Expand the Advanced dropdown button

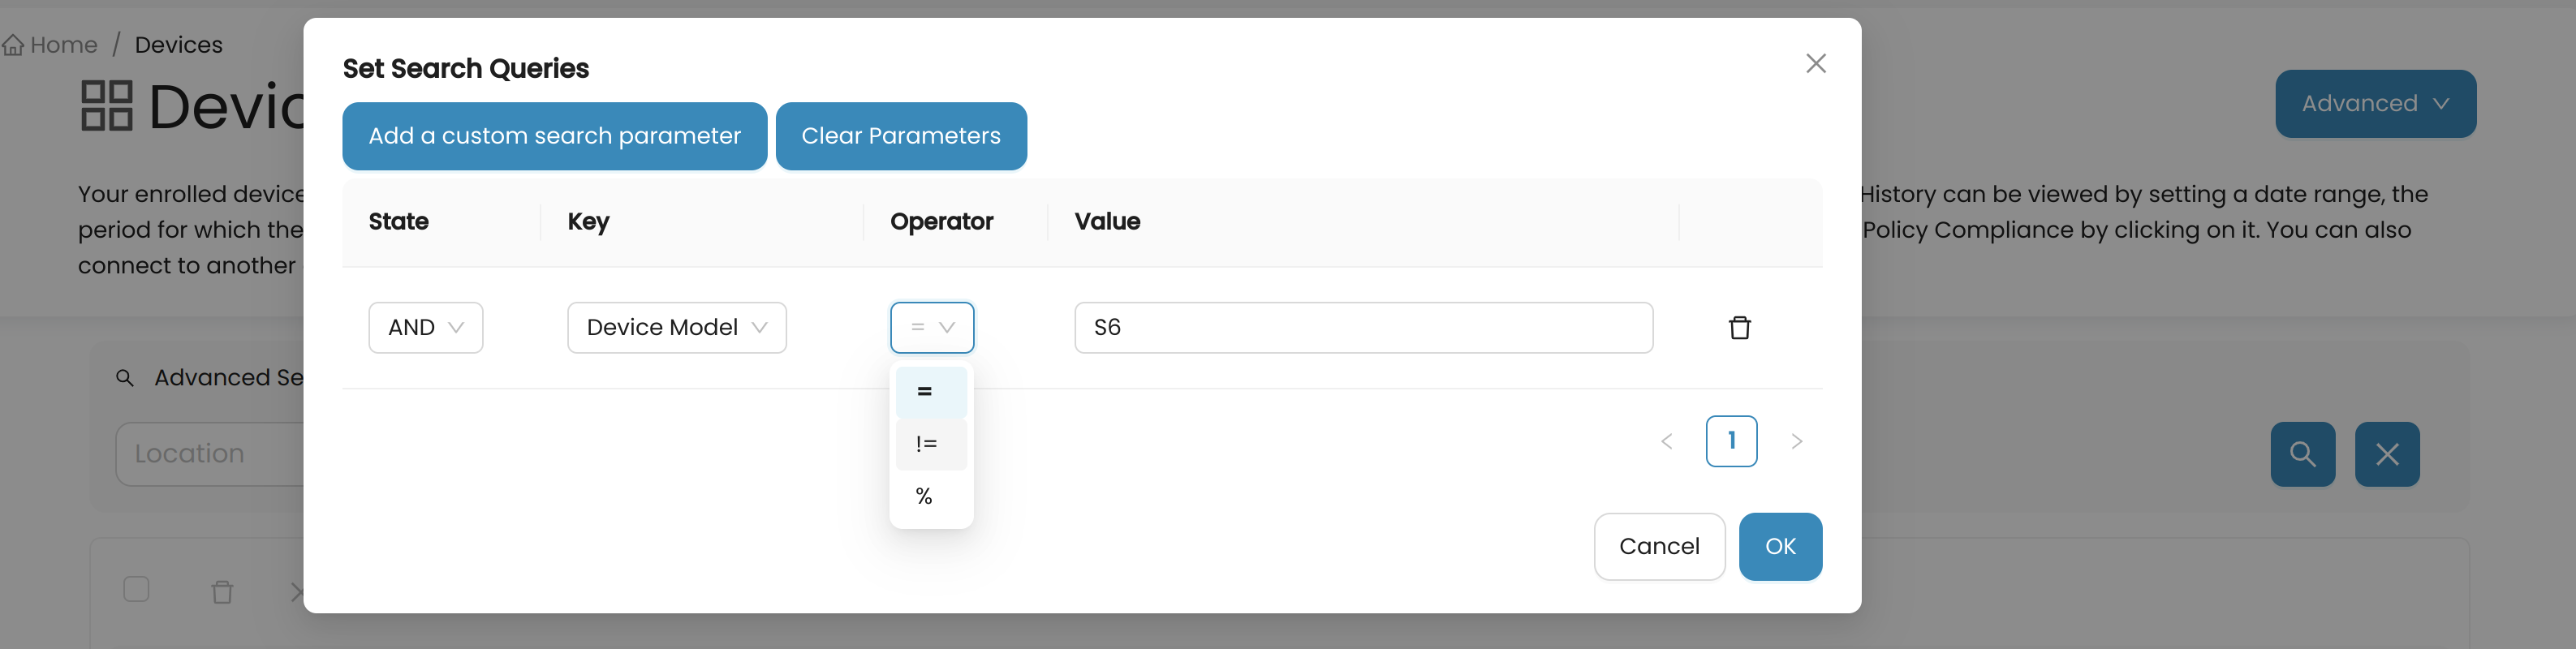pos(2375,104)
